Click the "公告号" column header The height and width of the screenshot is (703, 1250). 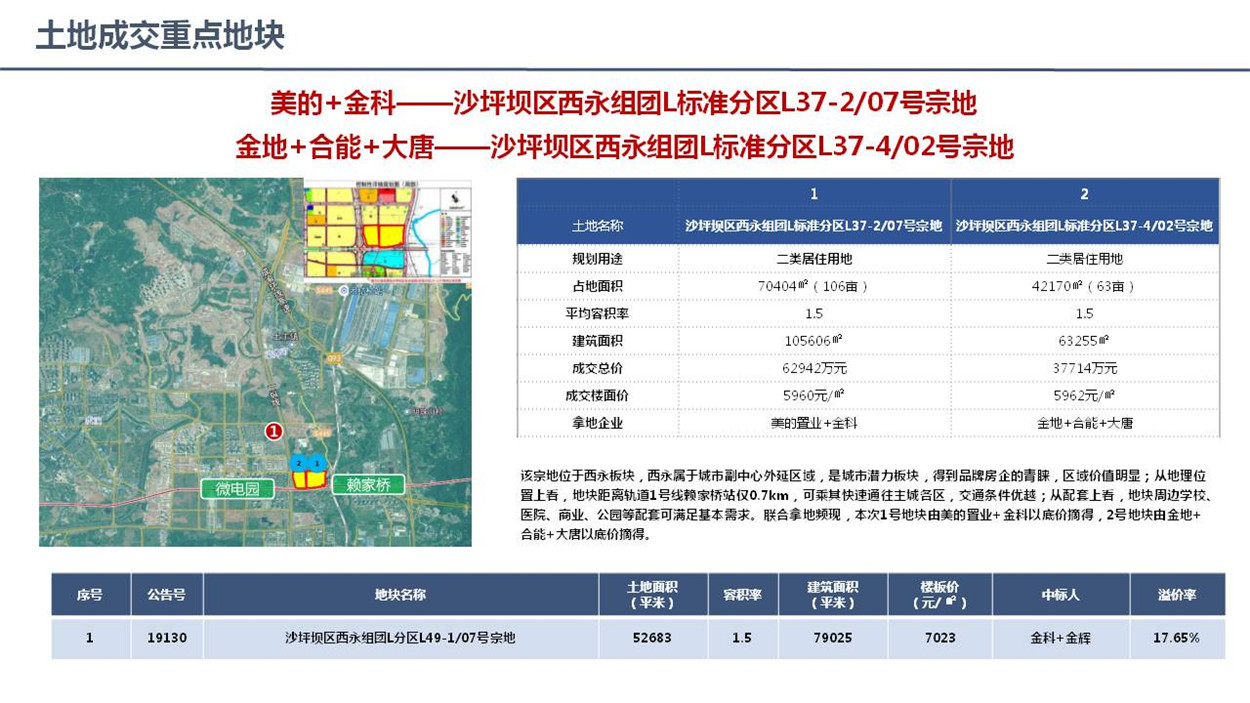point(166,594)
